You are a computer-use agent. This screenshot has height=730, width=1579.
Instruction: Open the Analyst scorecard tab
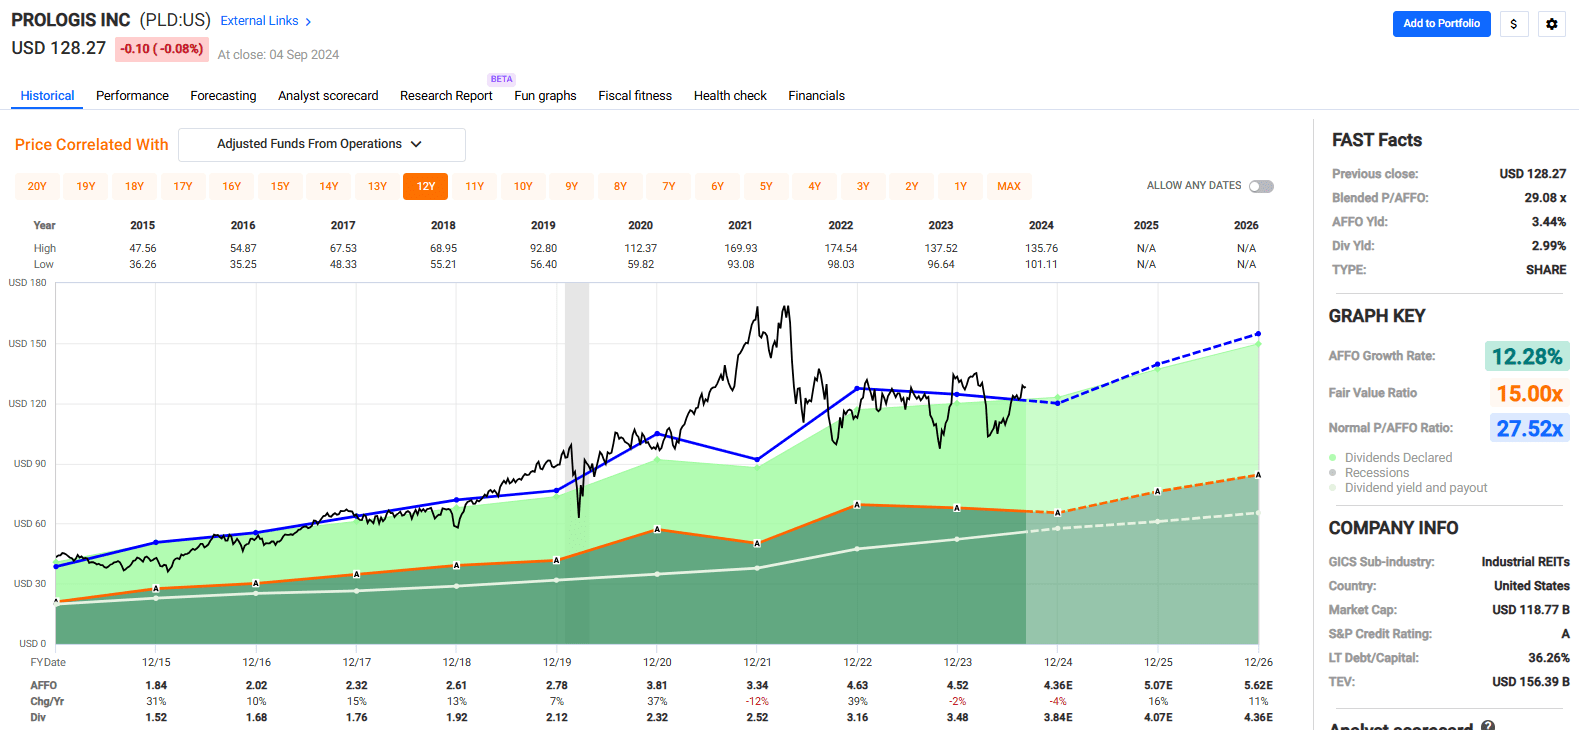328,96
